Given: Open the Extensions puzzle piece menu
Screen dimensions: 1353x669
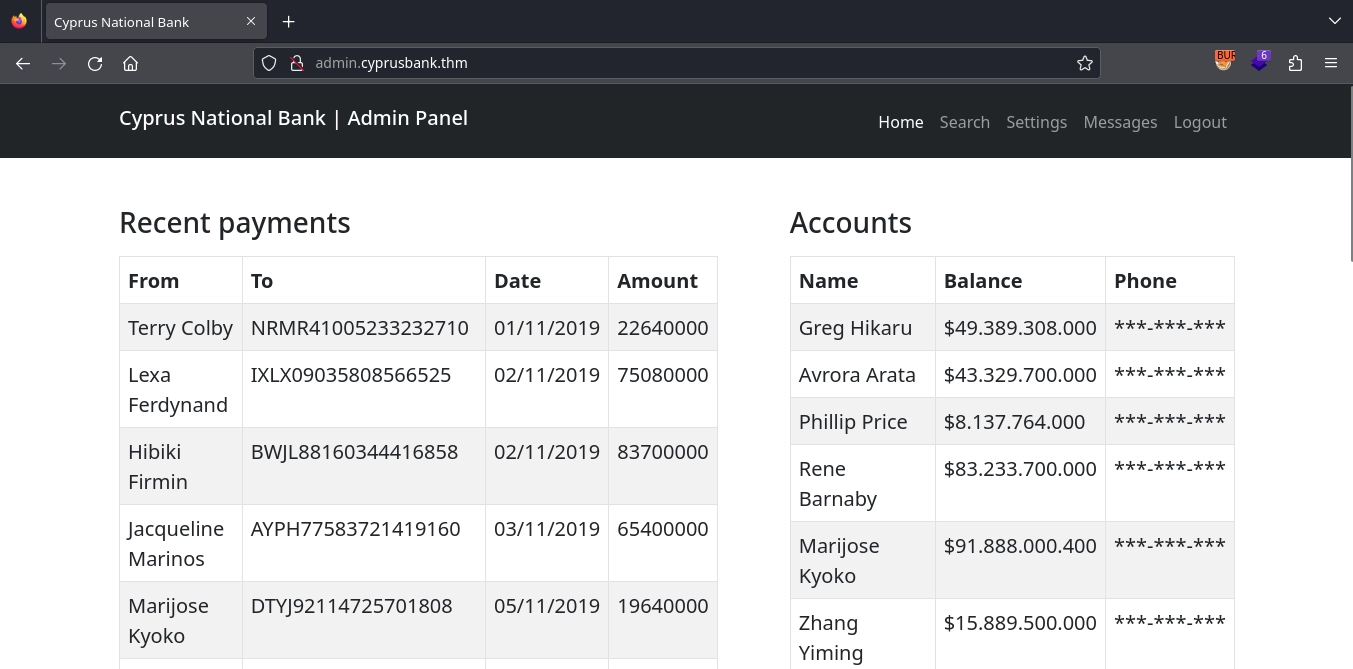Looking at the screenshot, I should 1296,63.
